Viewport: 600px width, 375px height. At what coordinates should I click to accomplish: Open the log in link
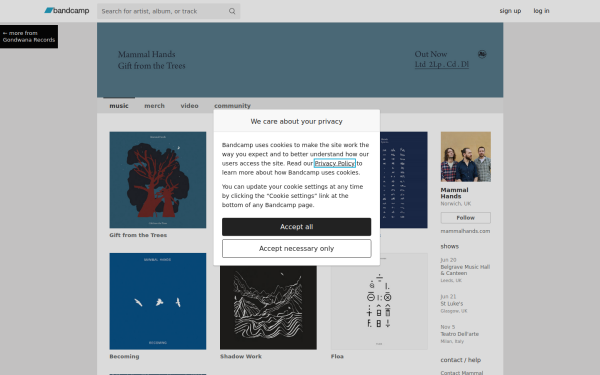(x=541, y=11)
